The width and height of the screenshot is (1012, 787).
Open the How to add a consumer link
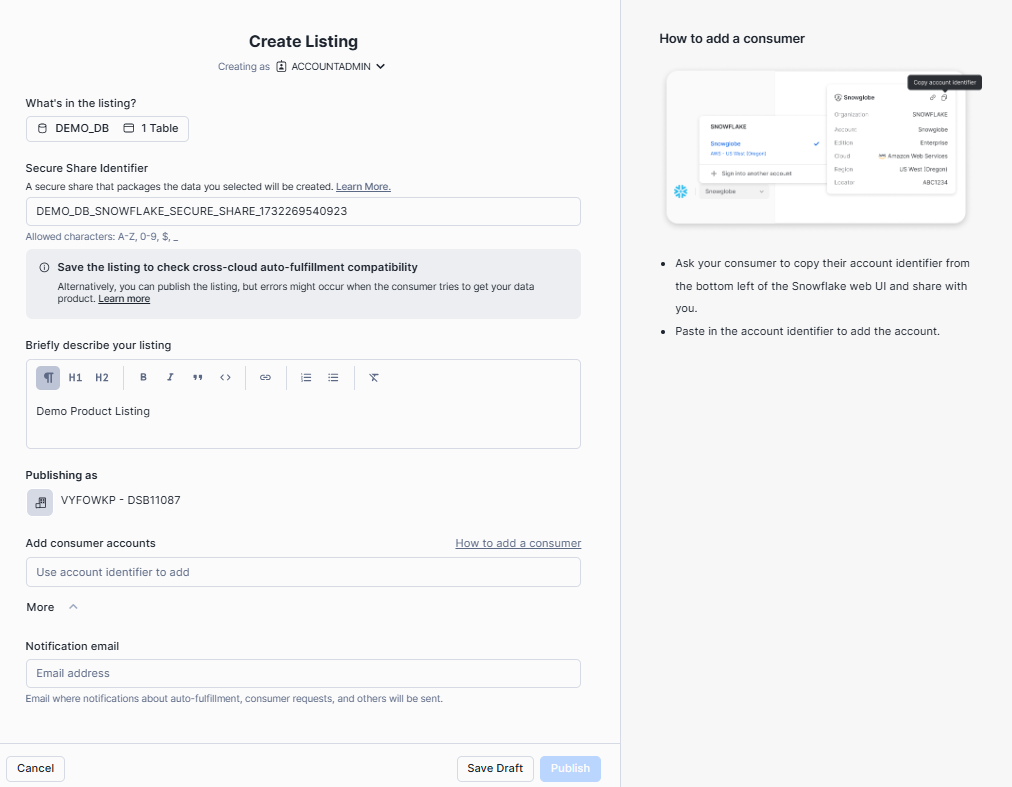tap(518, 543)
